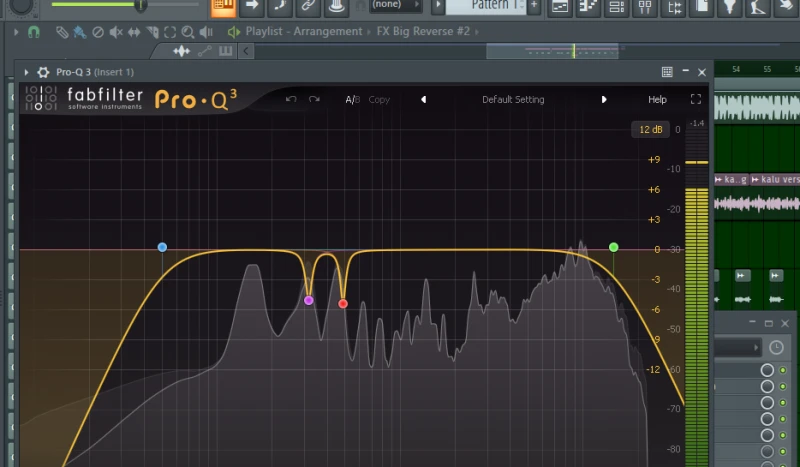This screenshot has height=467, width=800.
Task: Open plugin options gear next to Pro-Q 3 title
Action: (43, 72)
